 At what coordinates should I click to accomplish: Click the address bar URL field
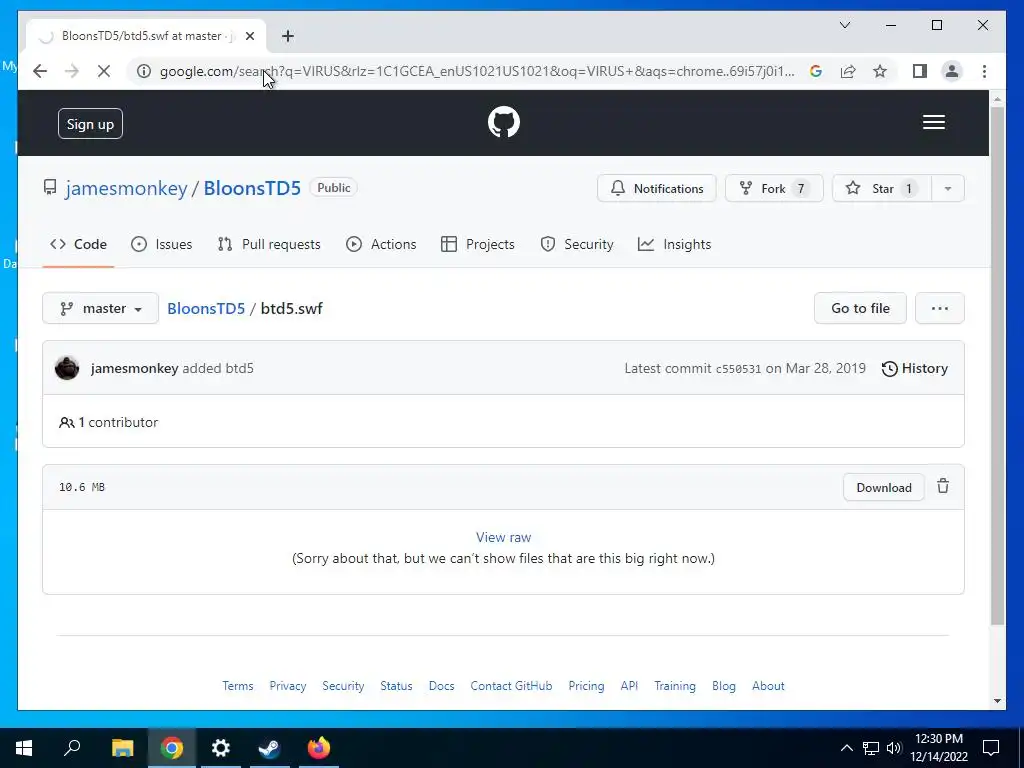pos(477,71)
